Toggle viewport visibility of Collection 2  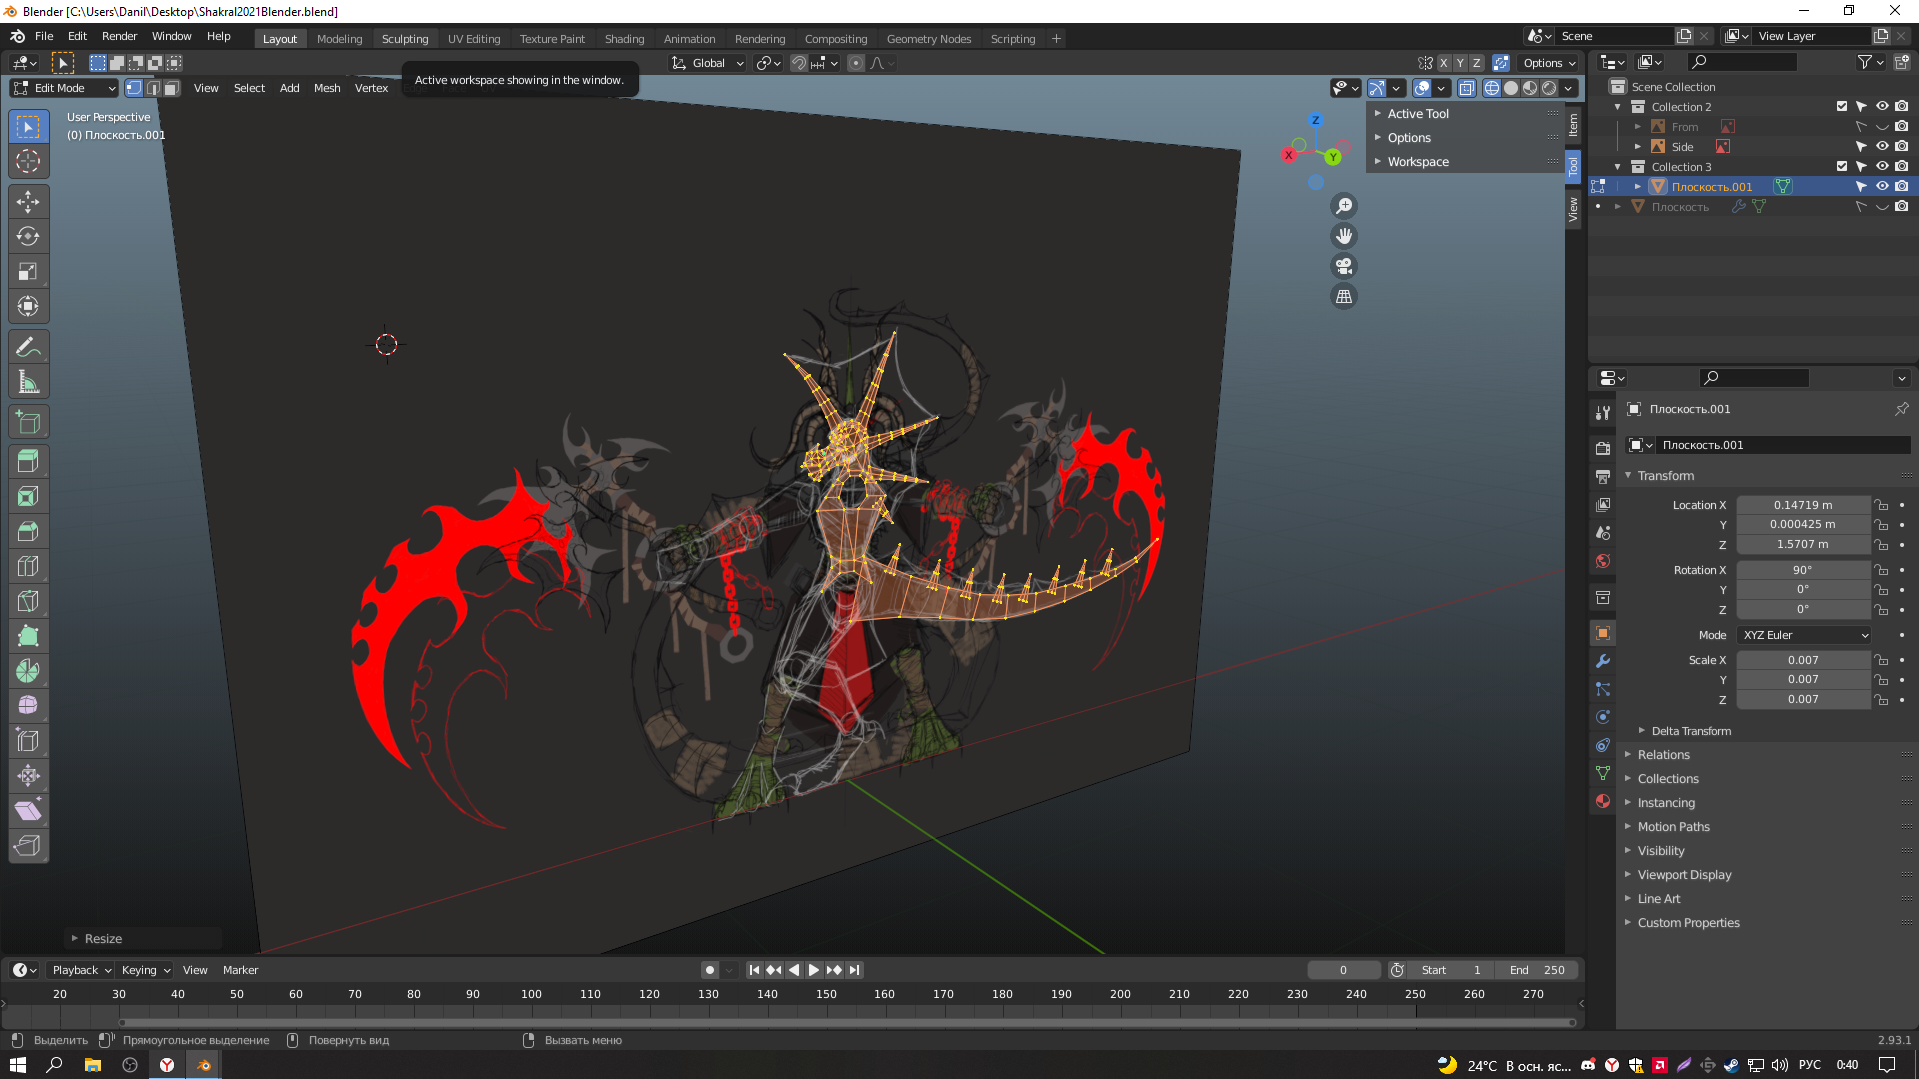pos(1882,107)
